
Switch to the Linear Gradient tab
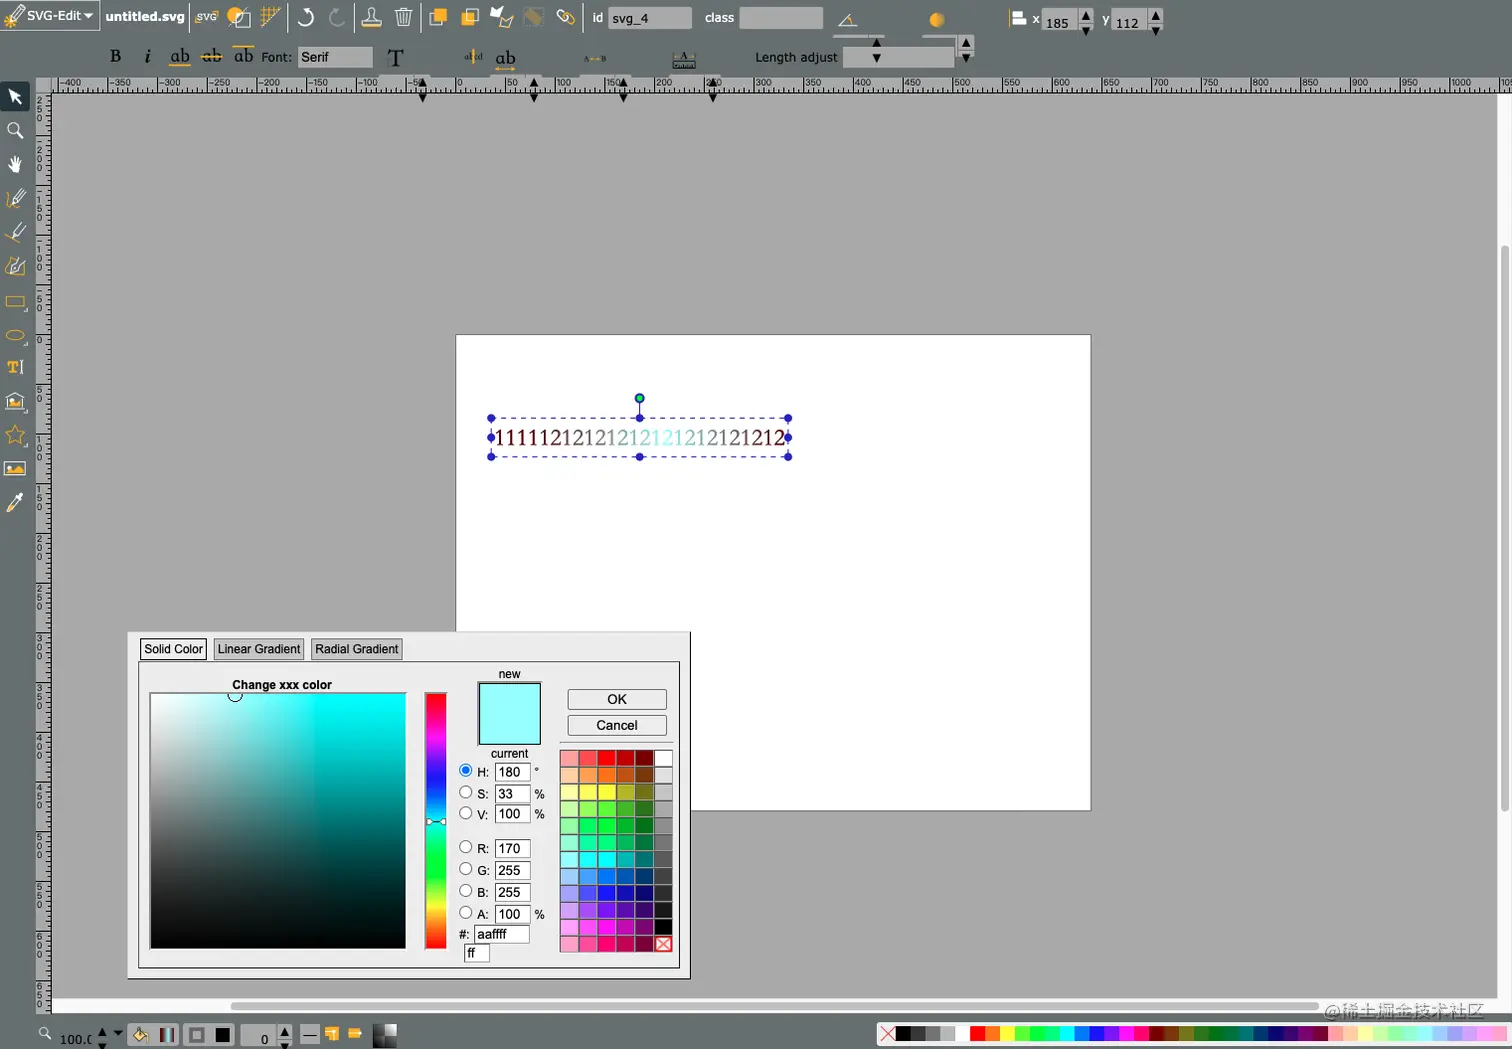(x=258, y=649)
